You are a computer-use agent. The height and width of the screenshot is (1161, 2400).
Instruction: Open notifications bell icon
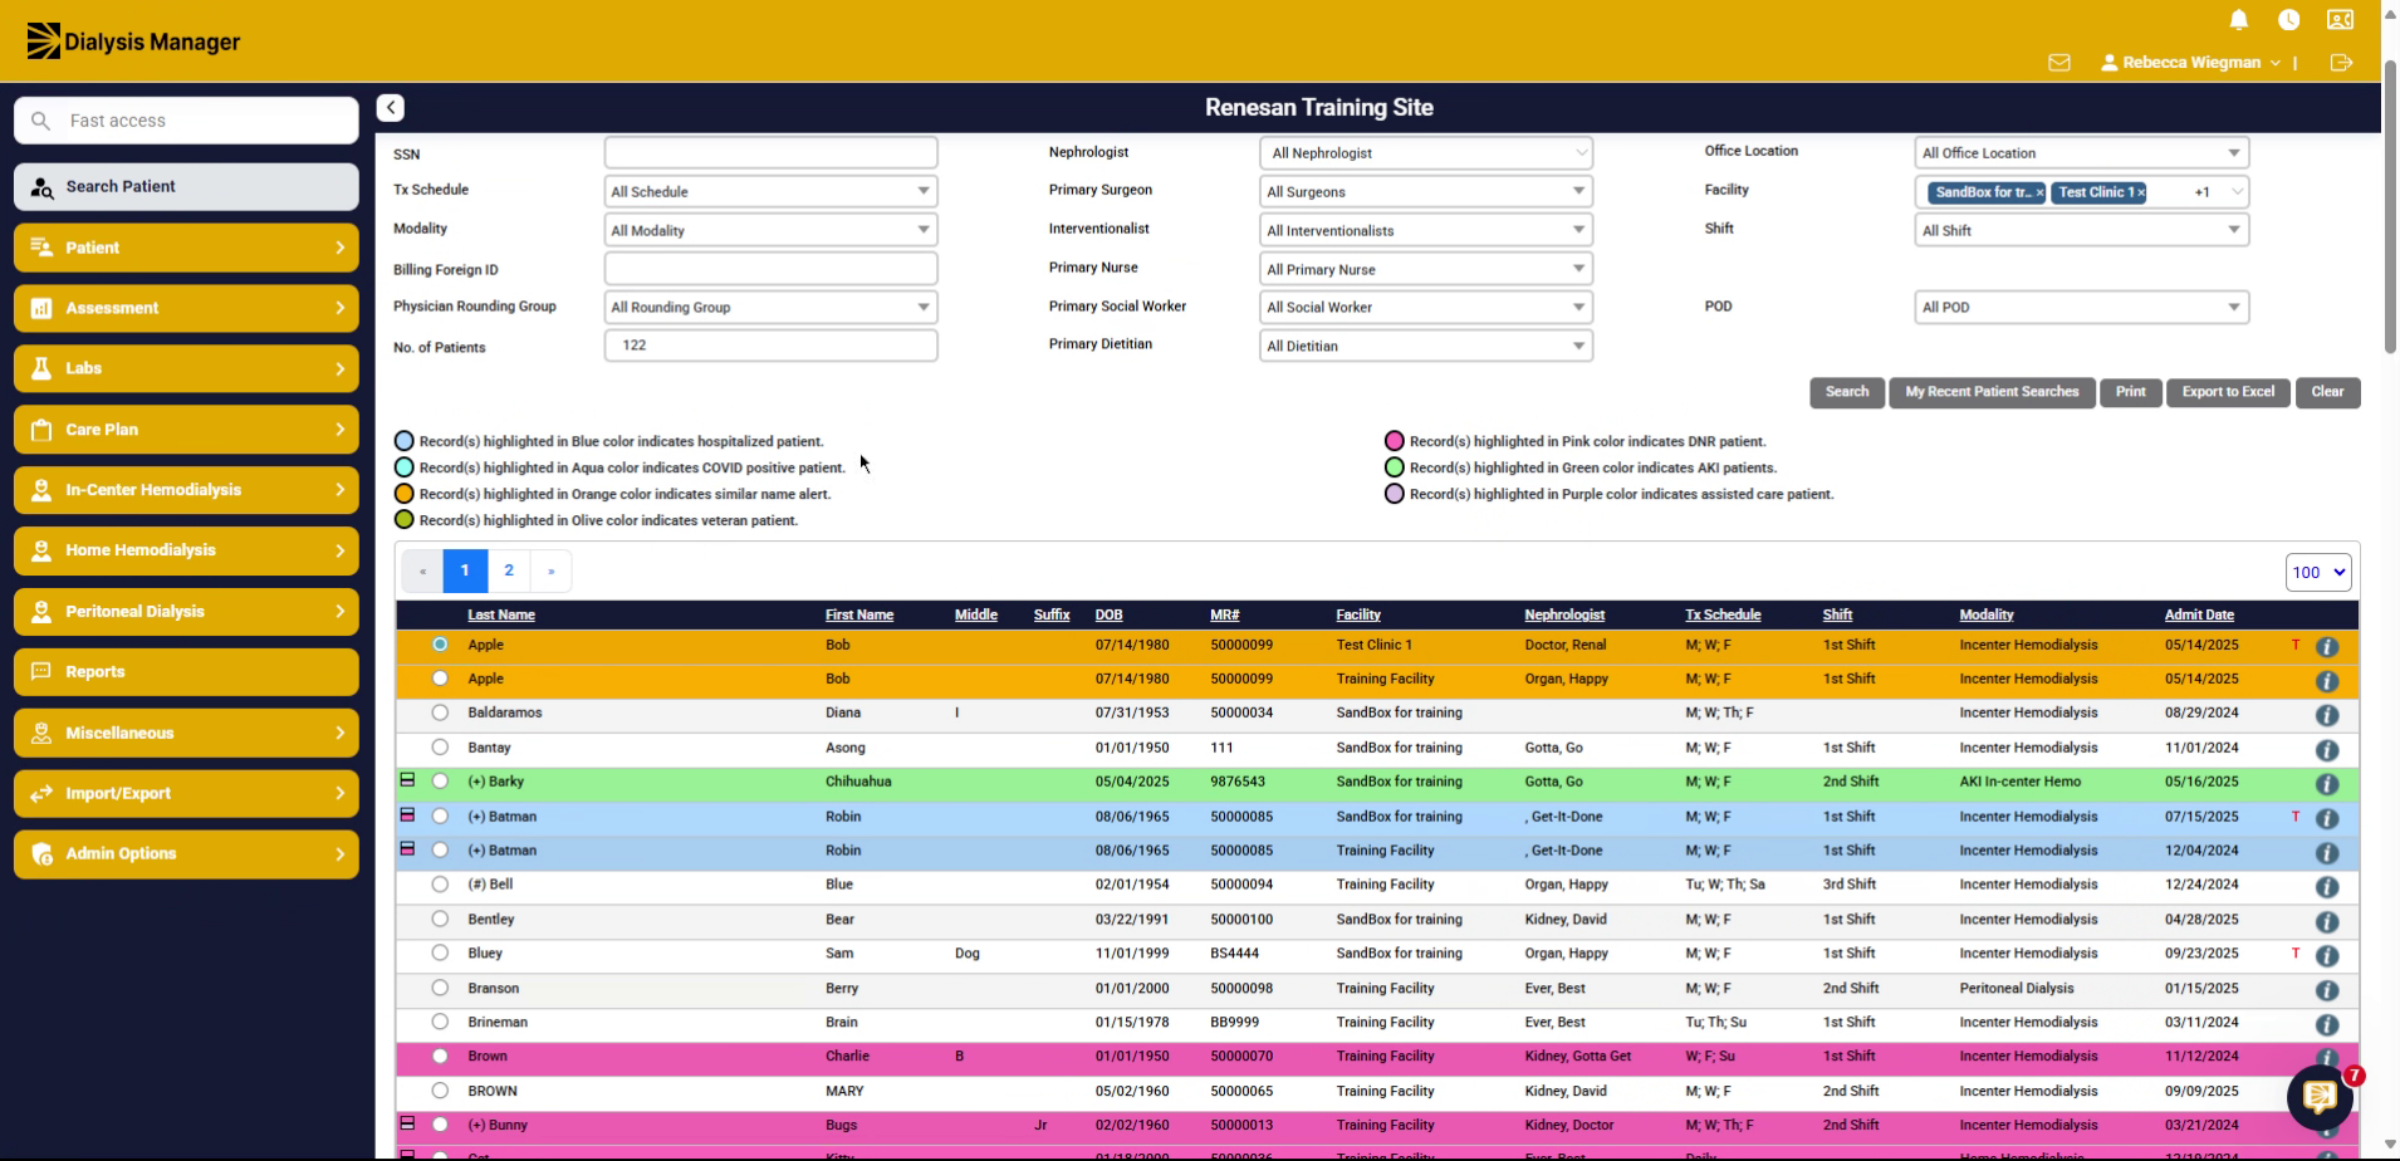(x=2238, y=20)
